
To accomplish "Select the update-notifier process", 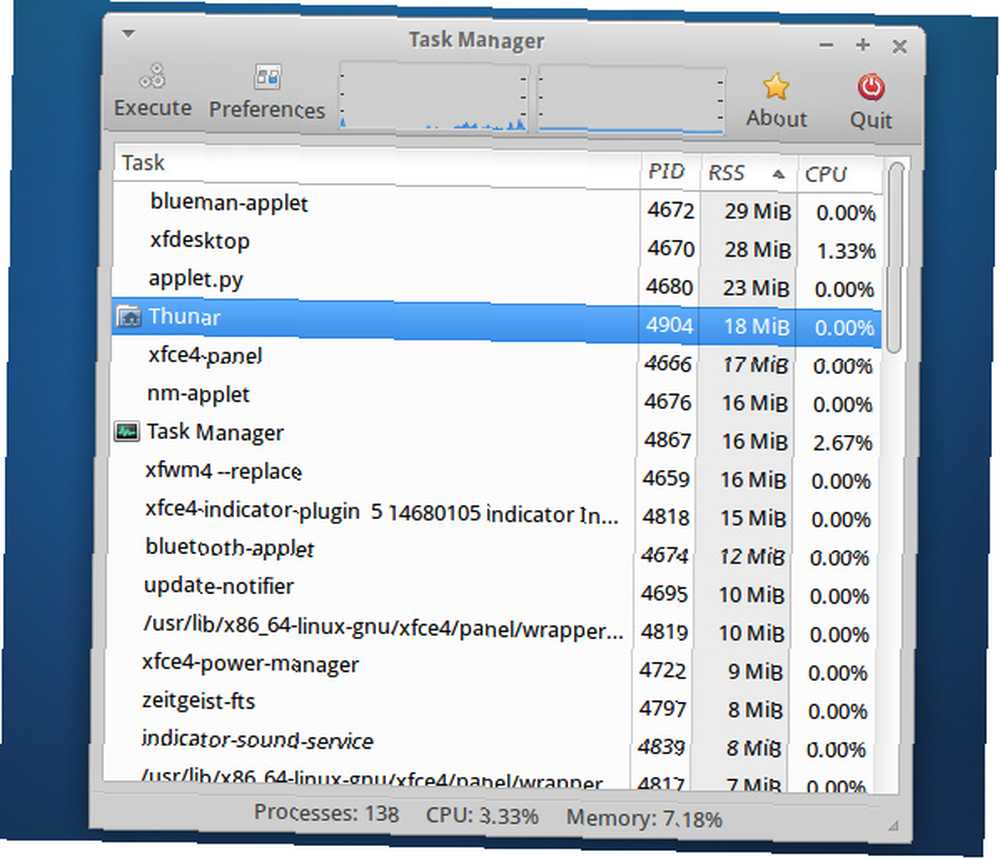I will point(219,585).
